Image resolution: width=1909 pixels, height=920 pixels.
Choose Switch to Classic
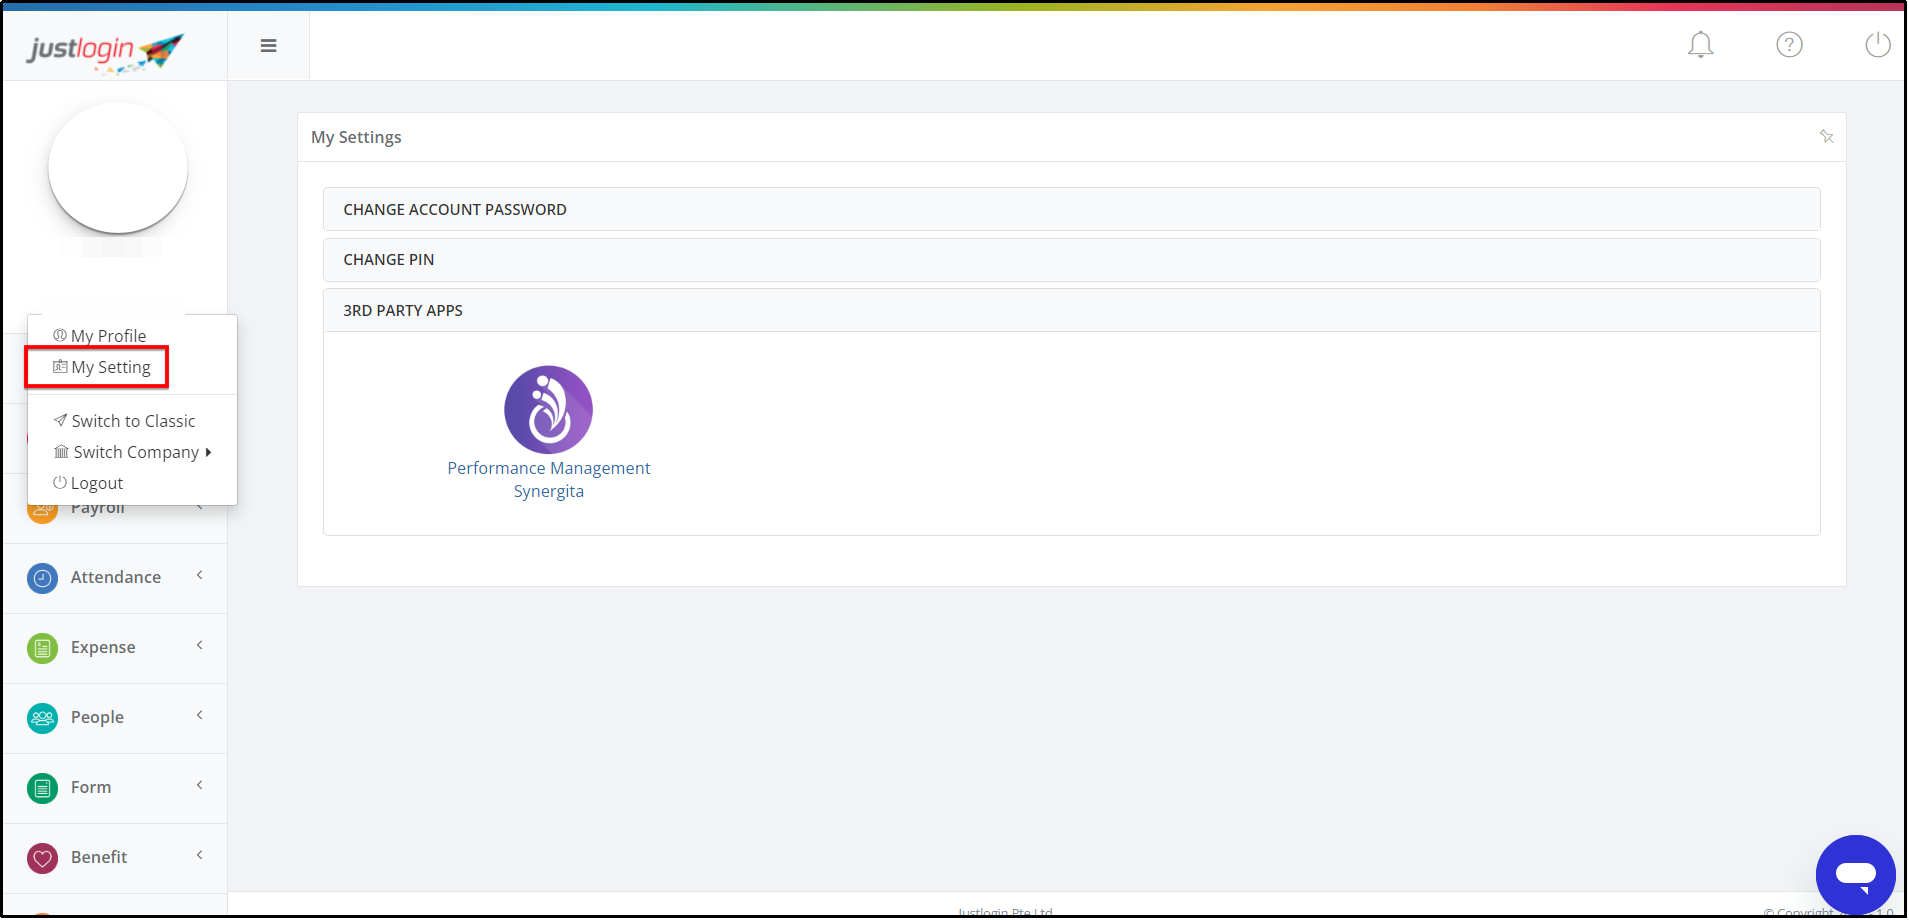coord(124,421)
